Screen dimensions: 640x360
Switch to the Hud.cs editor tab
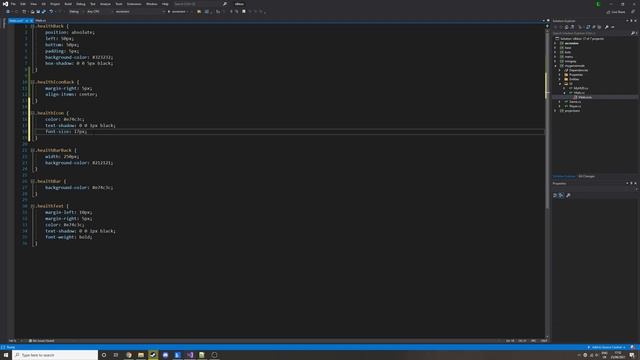(40, 20)
